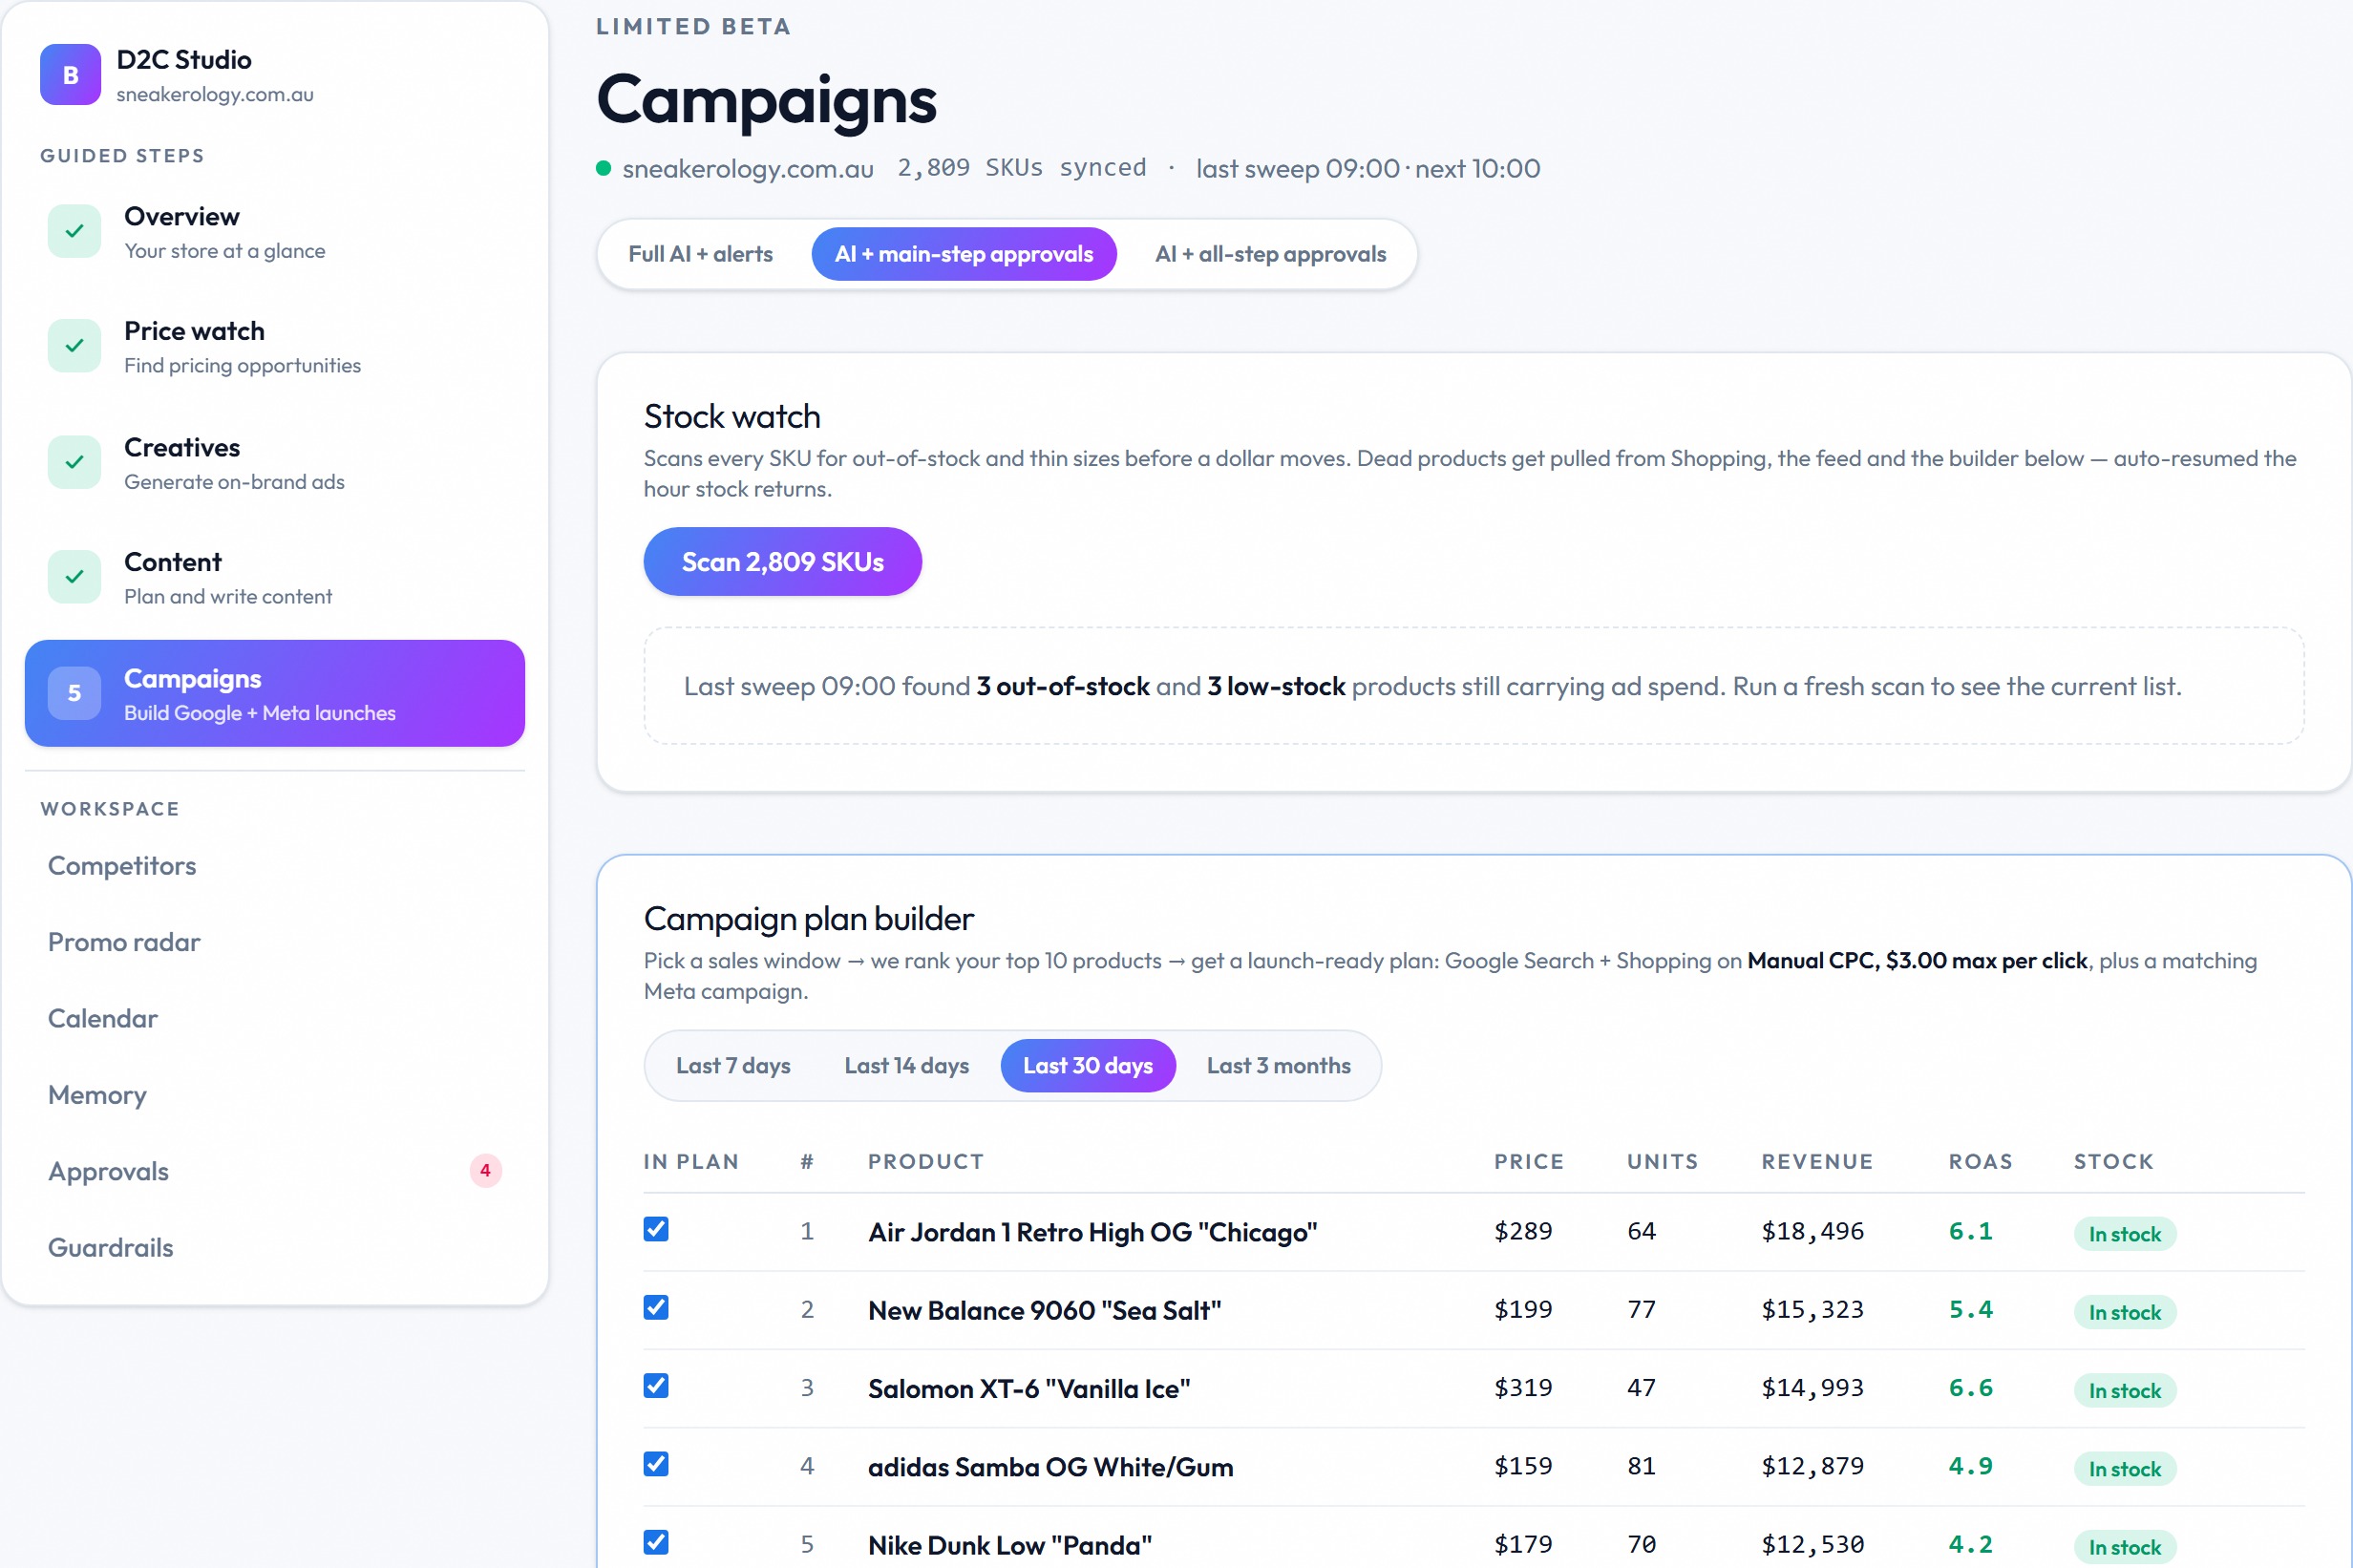
Task: Toggle Nike Dunk Low "Panda" checkbox
Action: (x=656, y=1542)
